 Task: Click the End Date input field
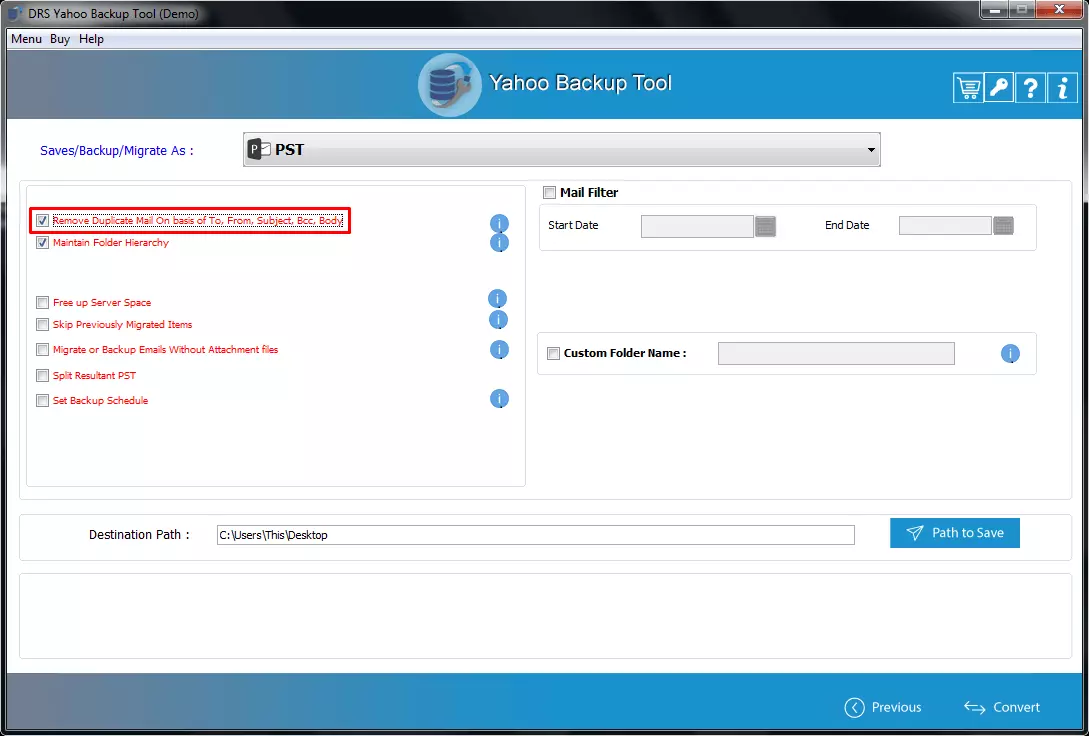tap(945, 225)
